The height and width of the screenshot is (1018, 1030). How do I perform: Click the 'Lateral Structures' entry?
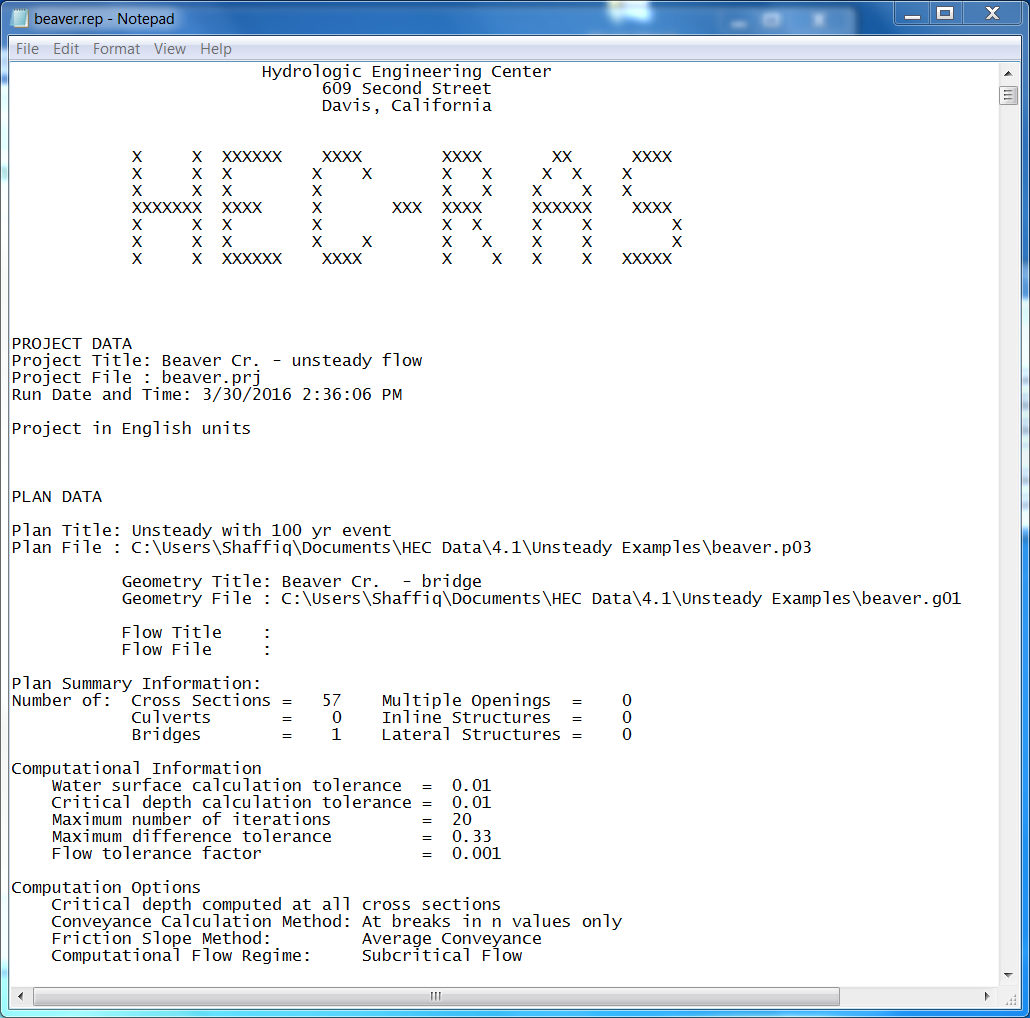[x=506, y=735]
